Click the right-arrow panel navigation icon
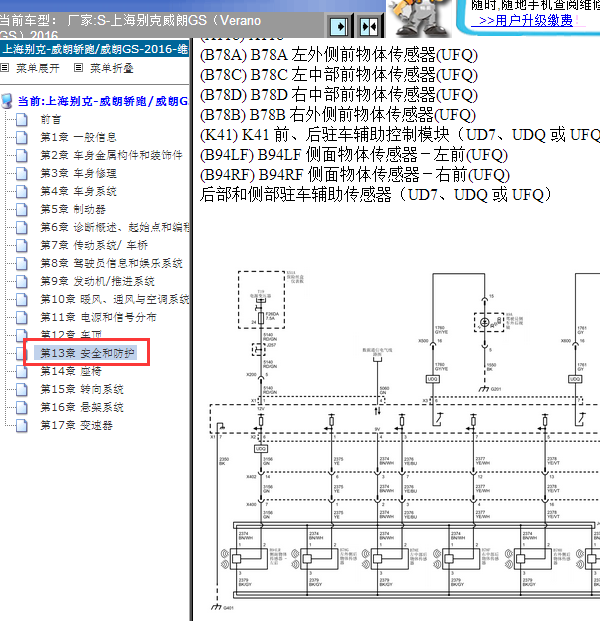The height and width of the screenshot is (621, 600). (339, 27)
